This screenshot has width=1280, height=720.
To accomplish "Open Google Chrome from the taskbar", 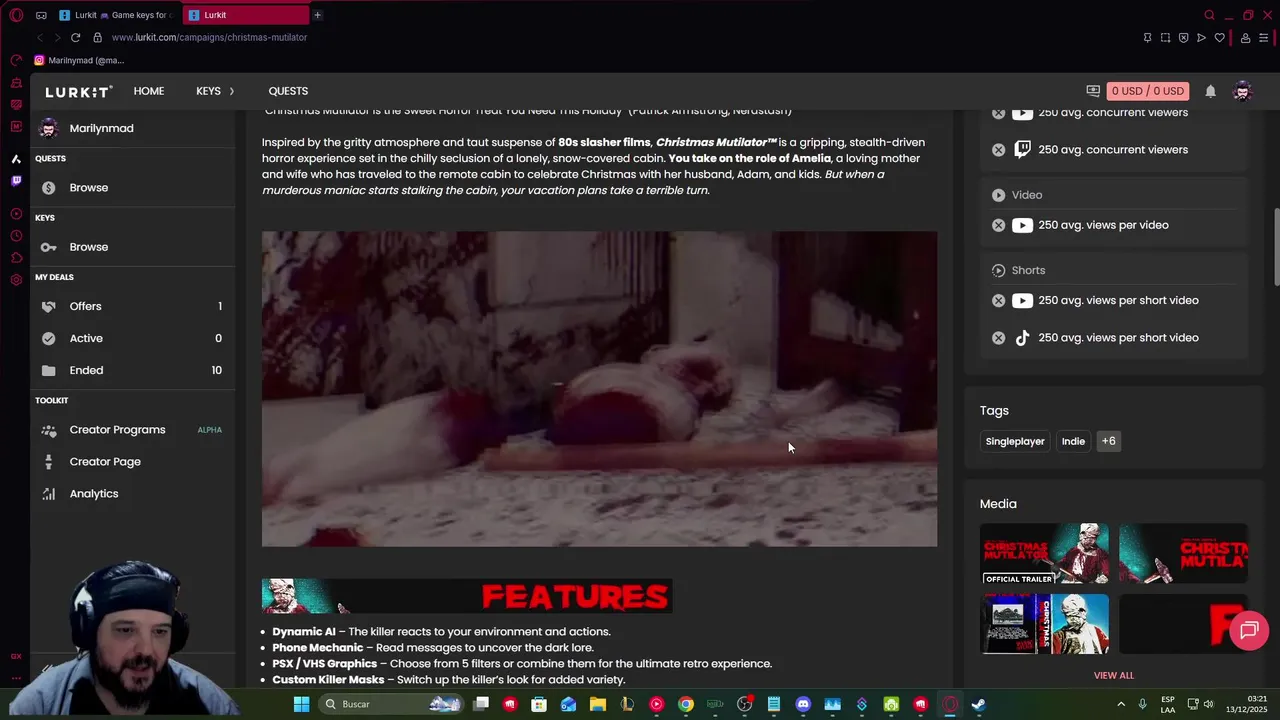I will tap(686, 704).
